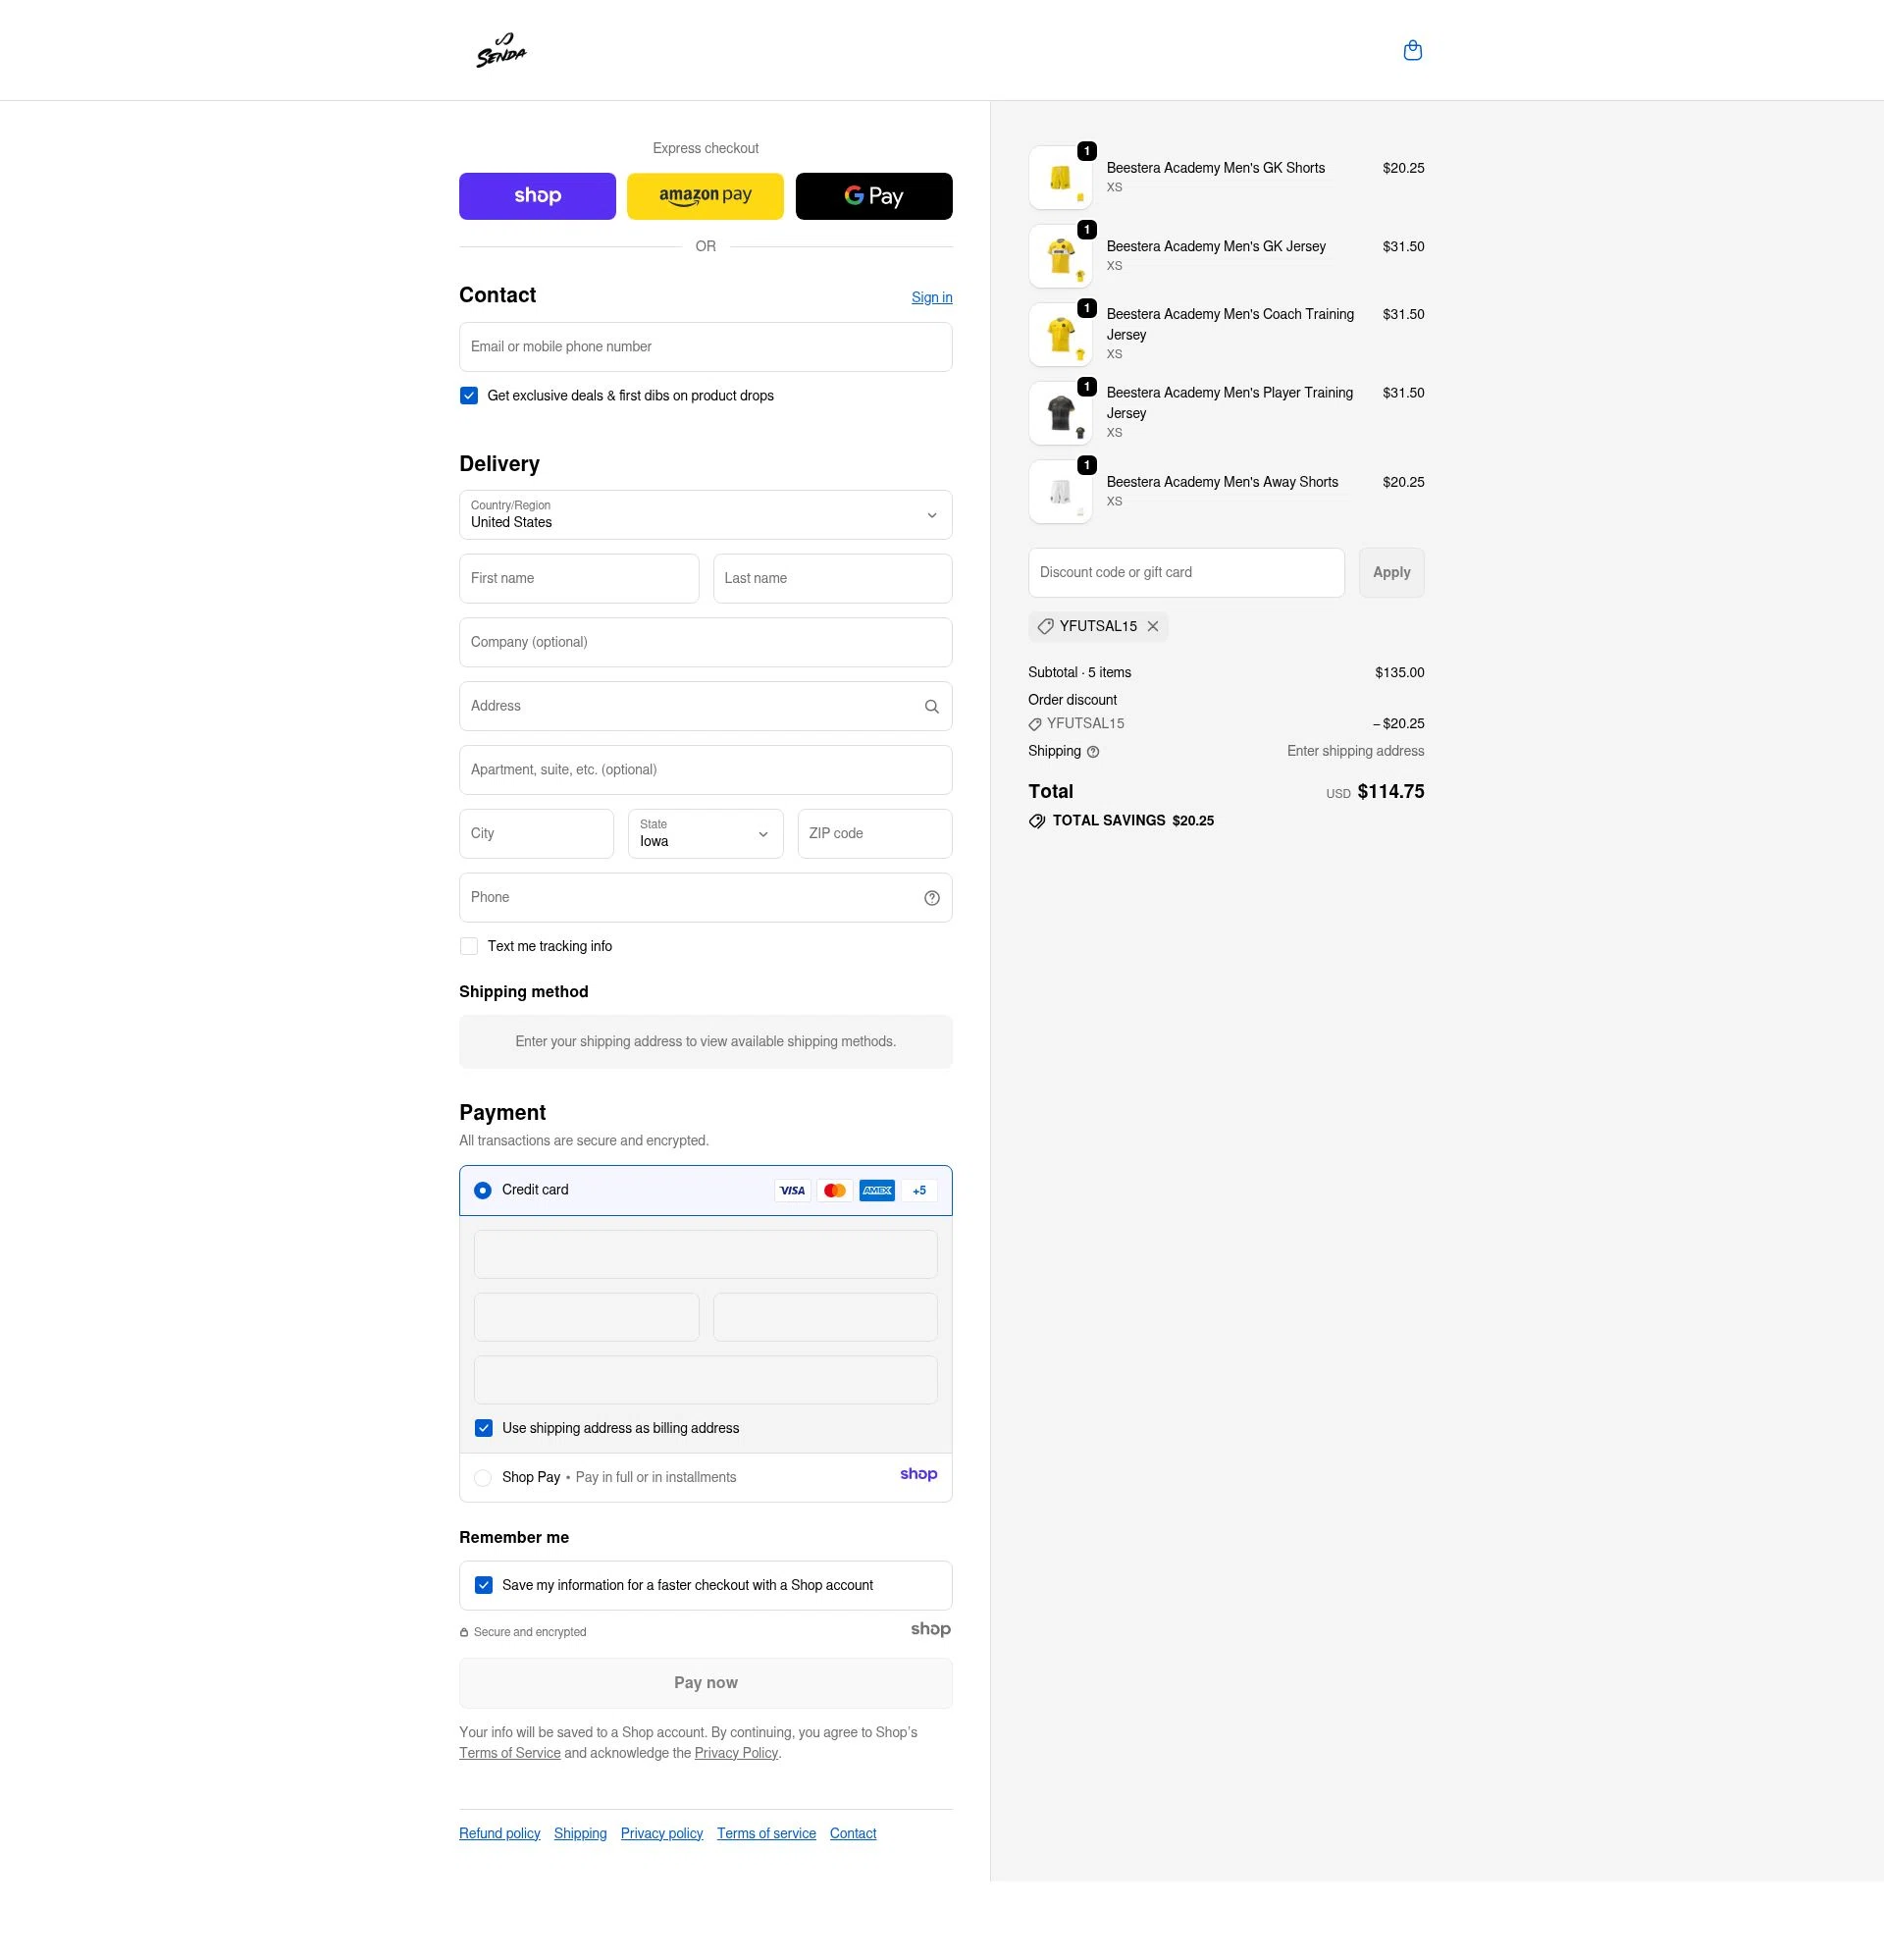The height and width of the screenshot is (1960, 1884).
Task: Select Shop Pay installments payment option
Action: tap(483, 1477)
